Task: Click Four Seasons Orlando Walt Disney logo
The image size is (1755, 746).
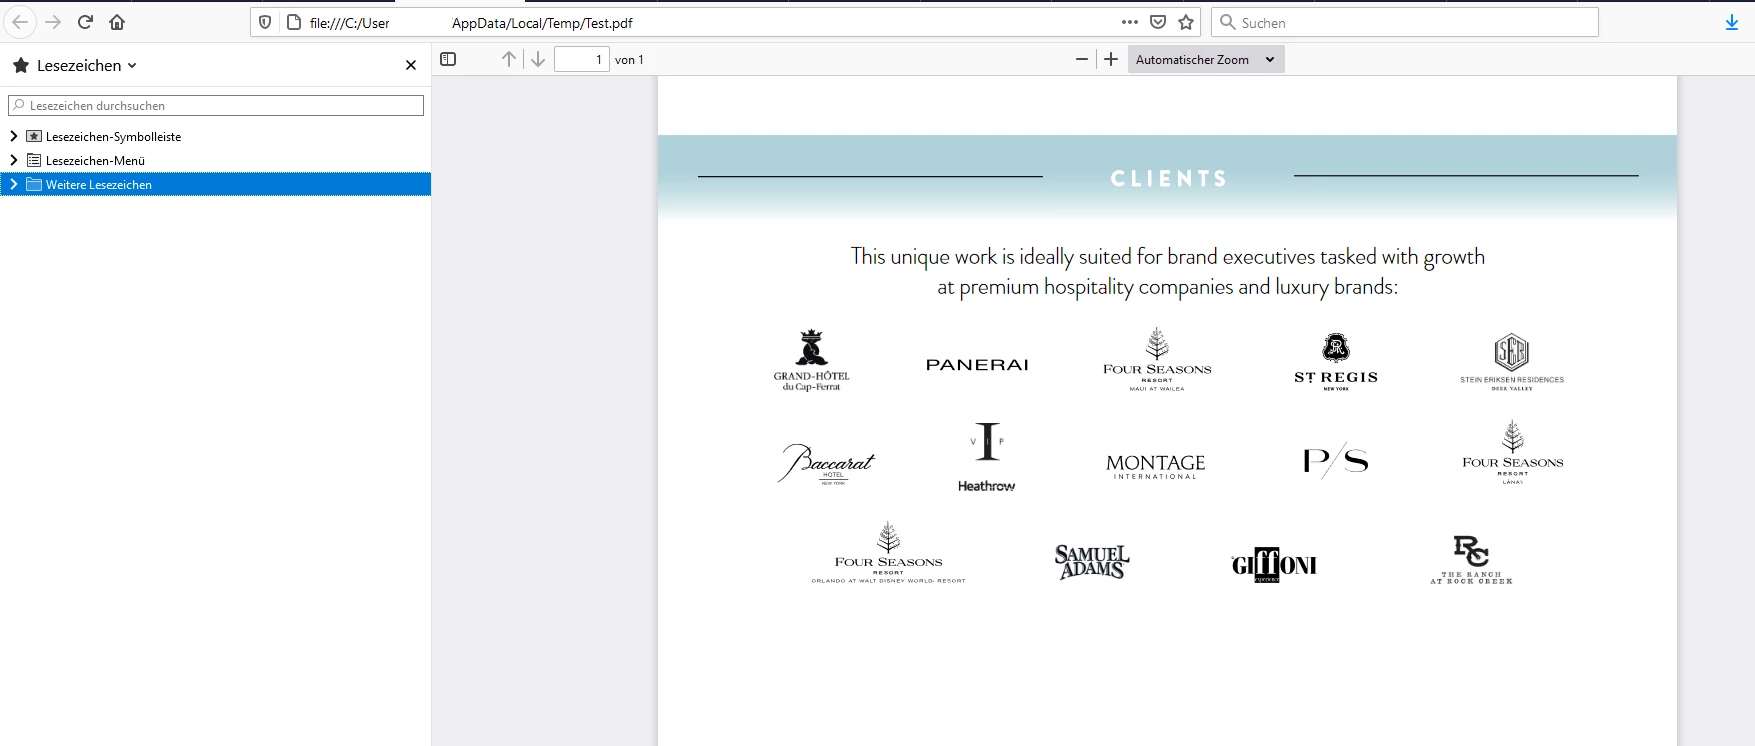Action: point(889,552)
